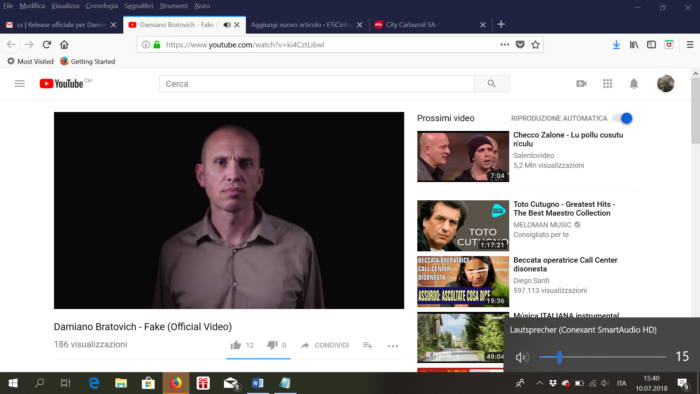Open Firefox hamburger menu

690,45
